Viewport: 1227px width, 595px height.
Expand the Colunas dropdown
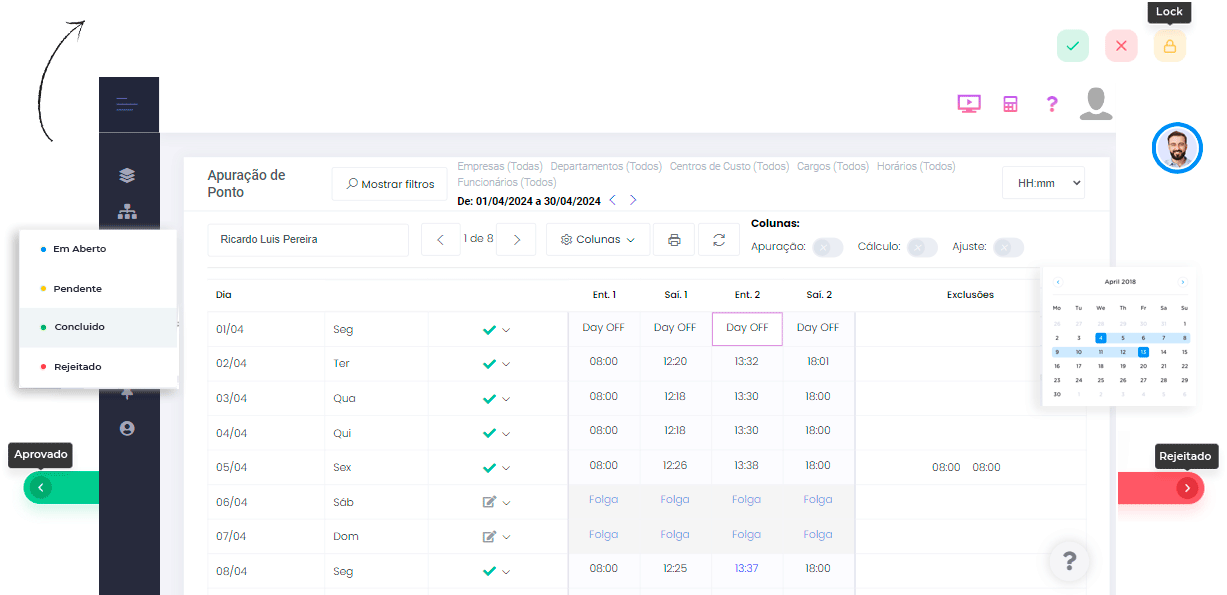(598, 240)
